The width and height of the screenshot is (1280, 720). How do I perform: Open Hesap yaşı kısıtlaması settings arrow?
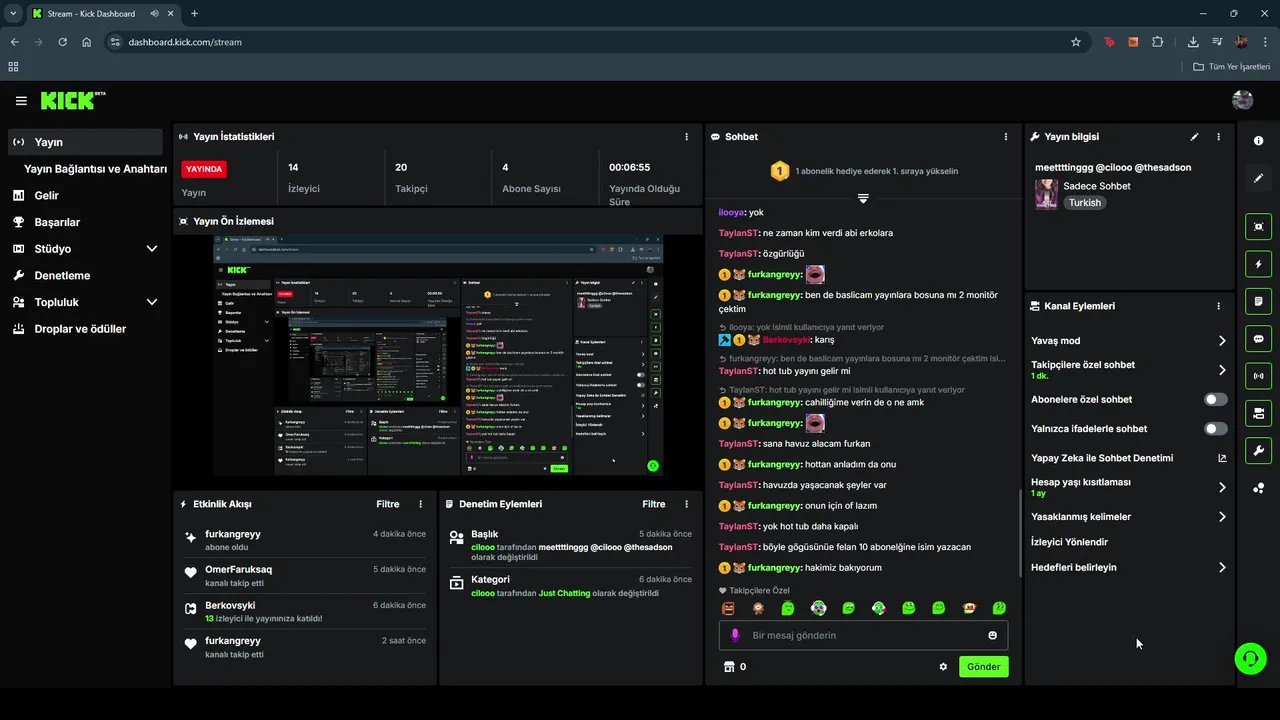(1222, 487)
